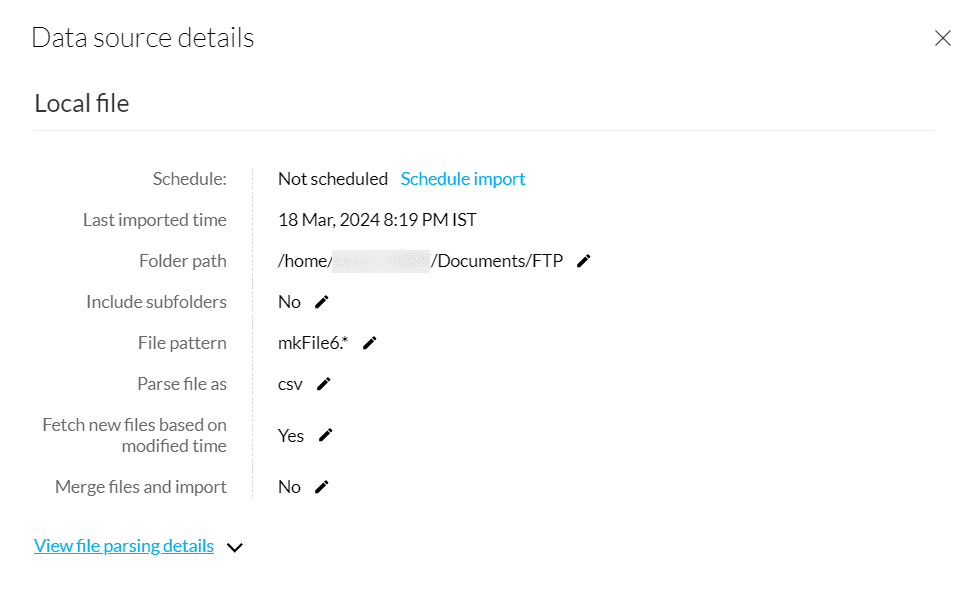Close the Data source details dialog
This screenshot has width=976, height=596.
pos(942,38)
